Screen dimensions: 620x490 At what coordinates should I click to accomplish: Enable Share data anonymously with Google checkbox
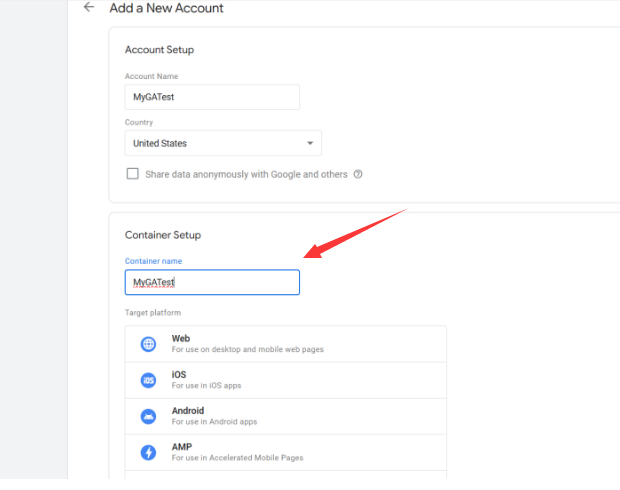coord(133,174)
